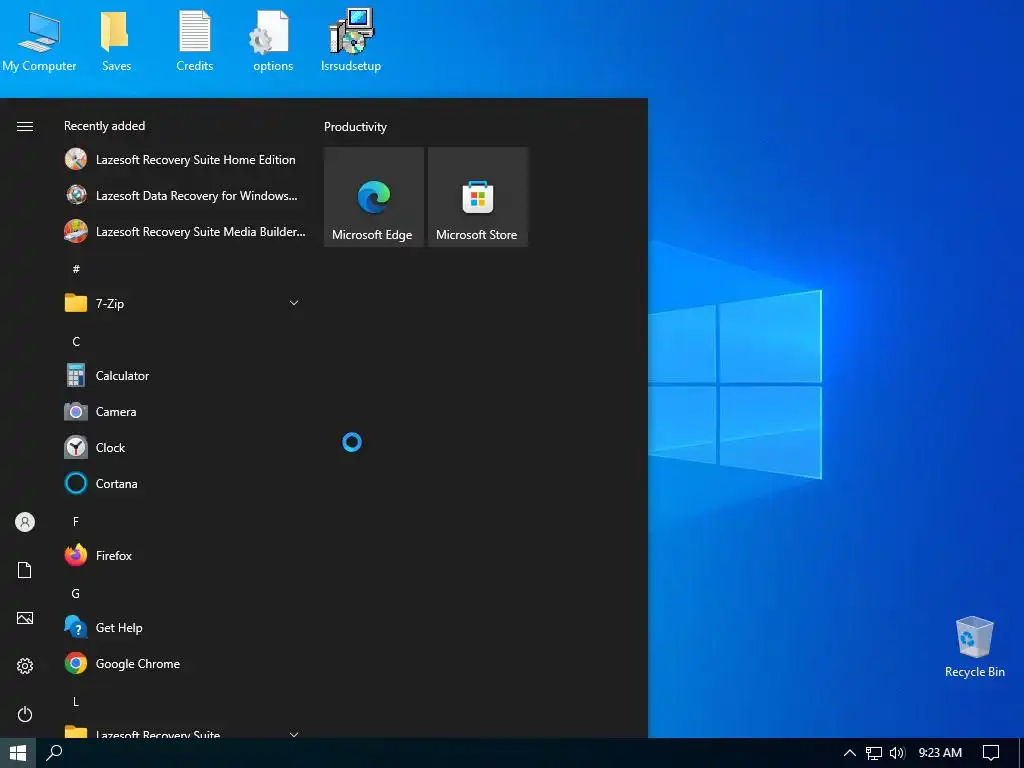
Task: Open the options file on desktop
Action: point(272,40)
